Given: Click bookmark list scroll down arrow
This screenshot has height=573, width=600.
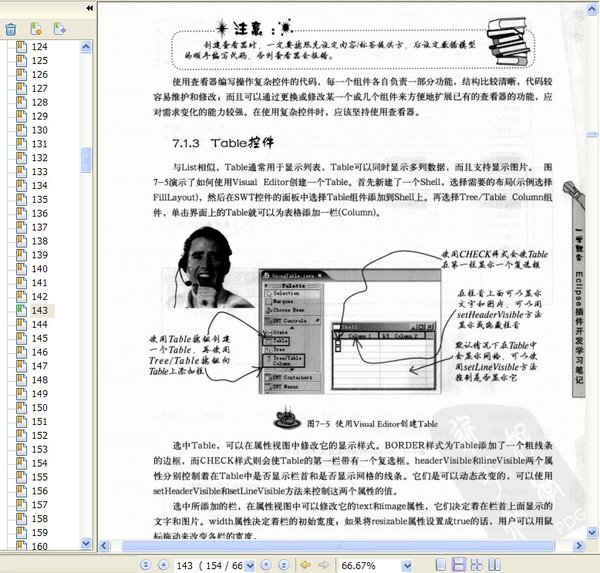Looking at the screenshot, I should [x=86, y=543].
